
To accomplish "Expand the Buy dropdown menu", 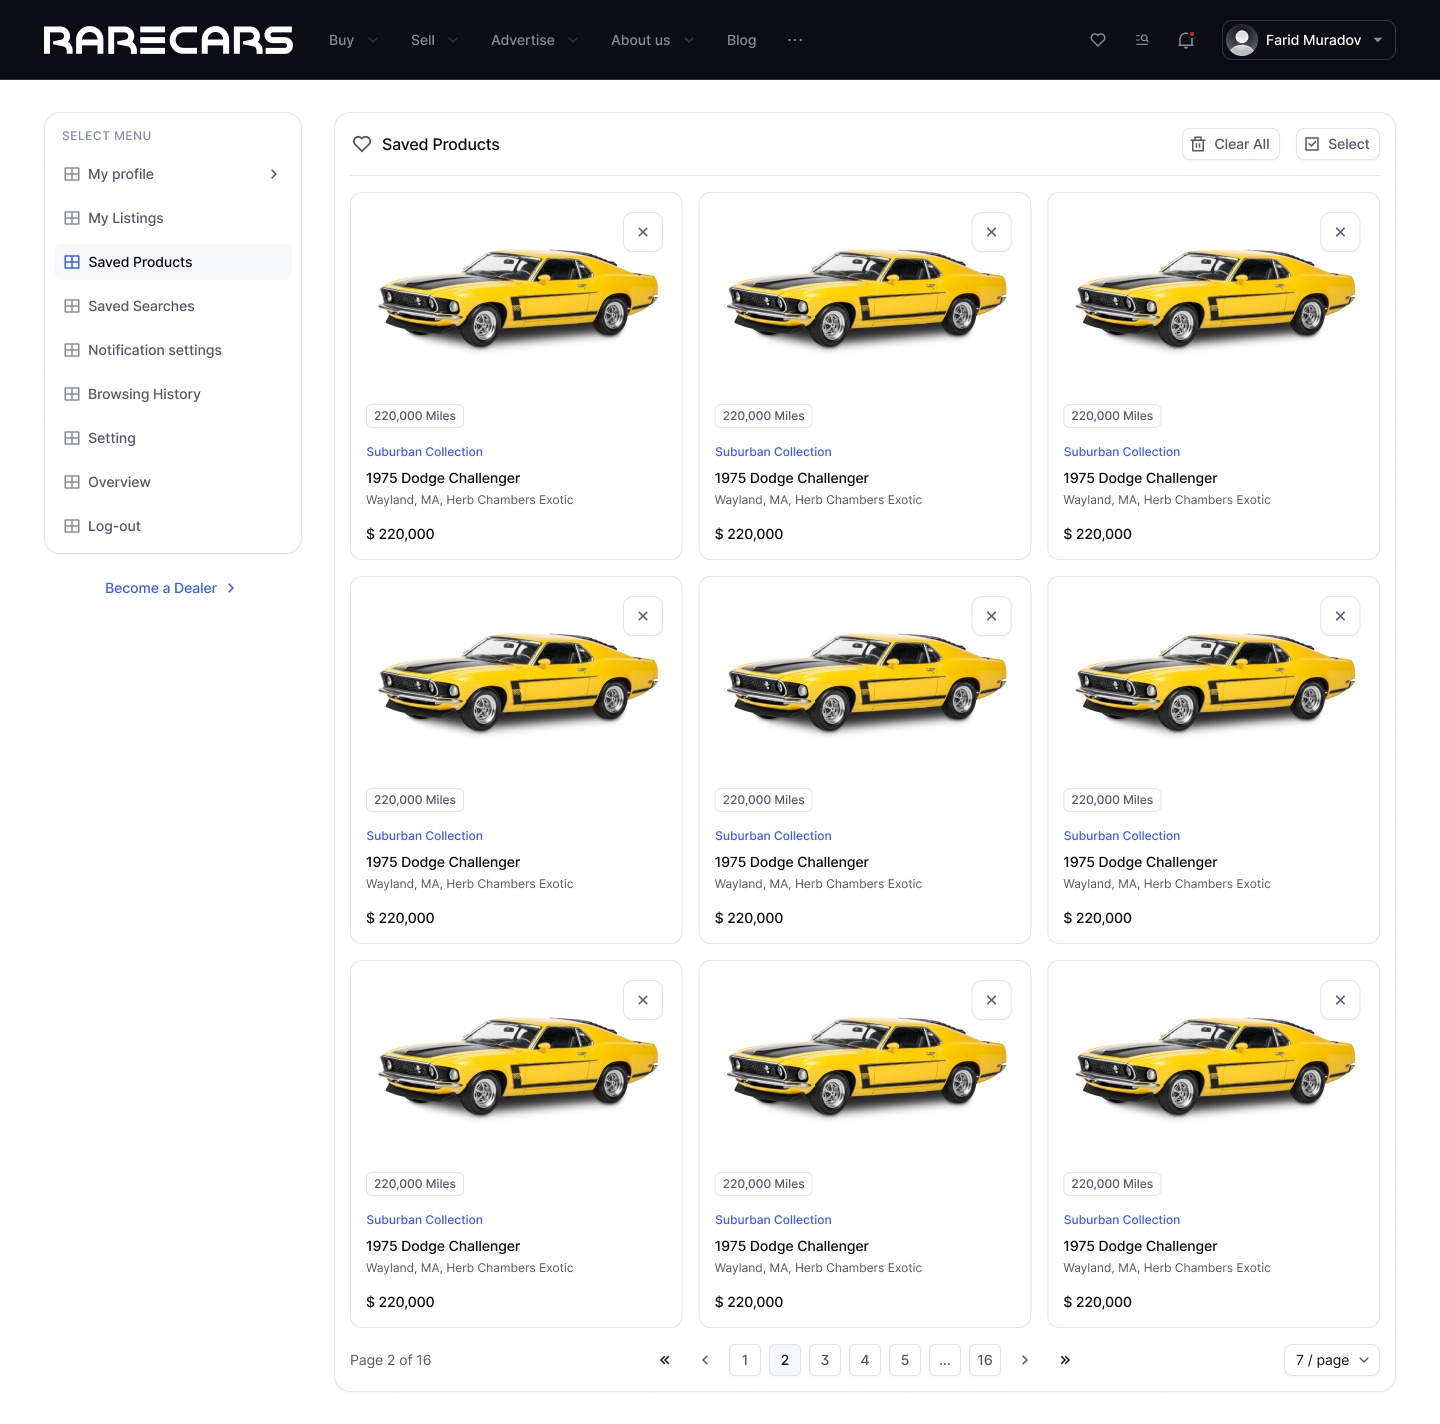I will point(353,40).
